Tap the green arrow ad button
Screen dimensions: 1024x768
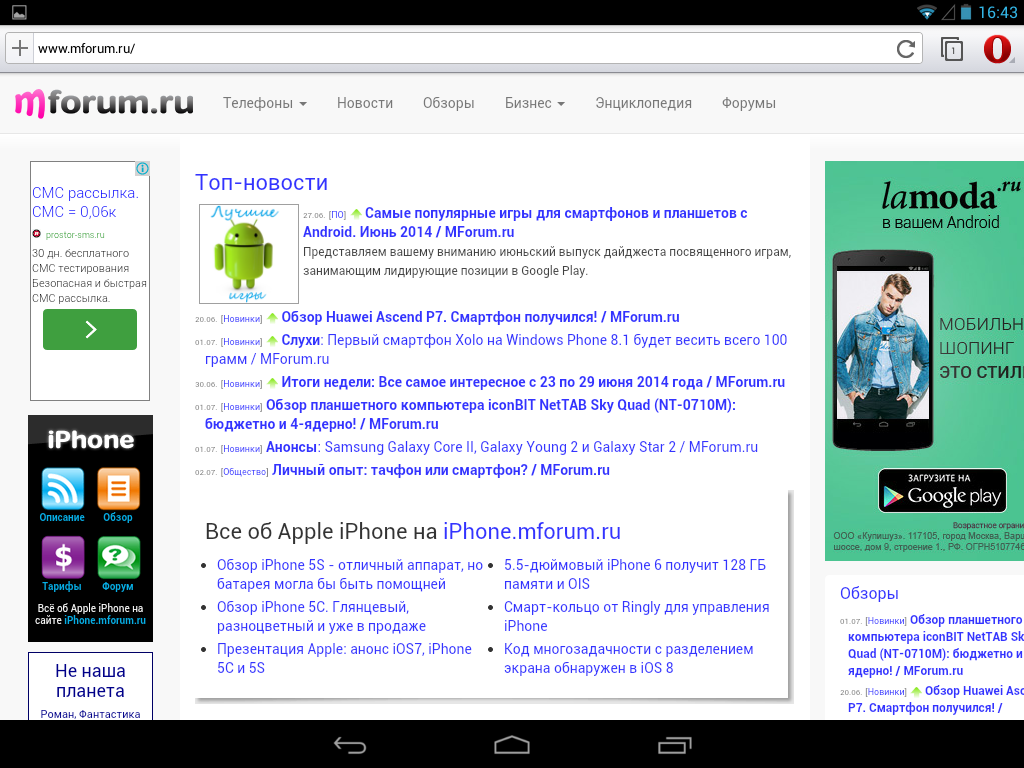(90, 329)
